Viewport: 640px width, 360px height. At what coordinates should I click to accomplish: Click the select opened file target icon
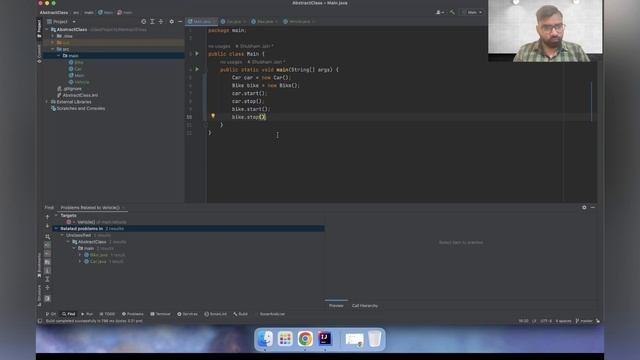[x=143, y=21]
